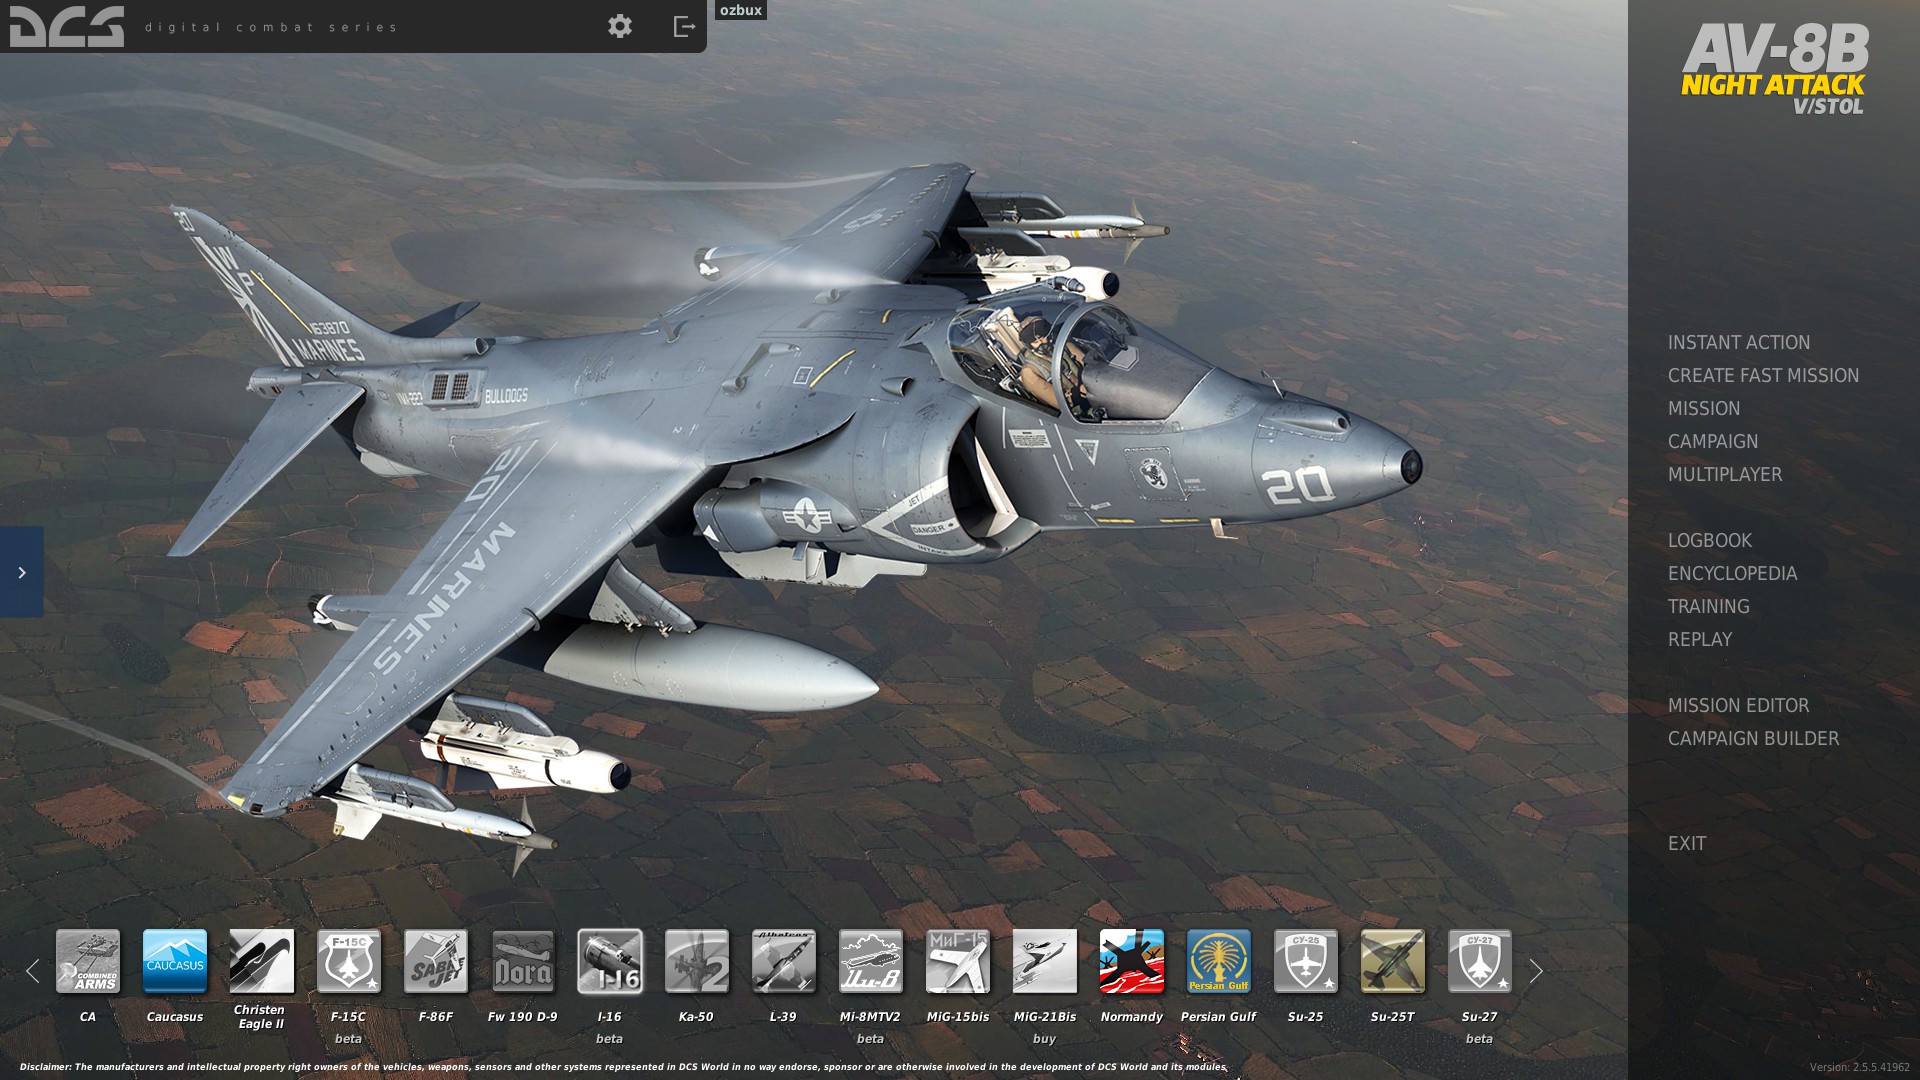This screenshot has width=1920, height=1080.
Task: Select the Combined Arms (CA) module icon
Action: [x=88, y=961]
